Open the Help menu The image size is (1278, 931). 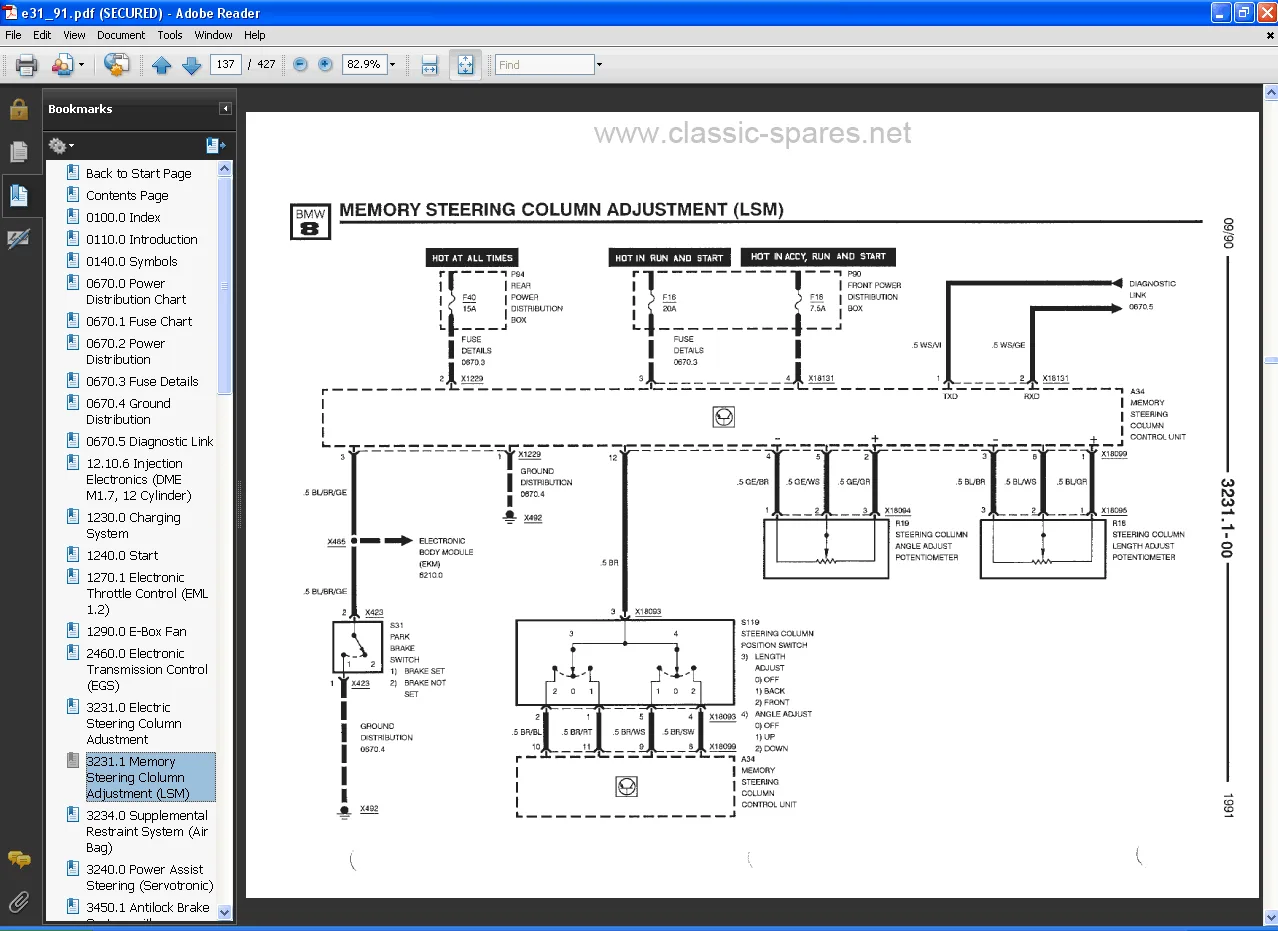pyautogui.click(x=255, y=35)
